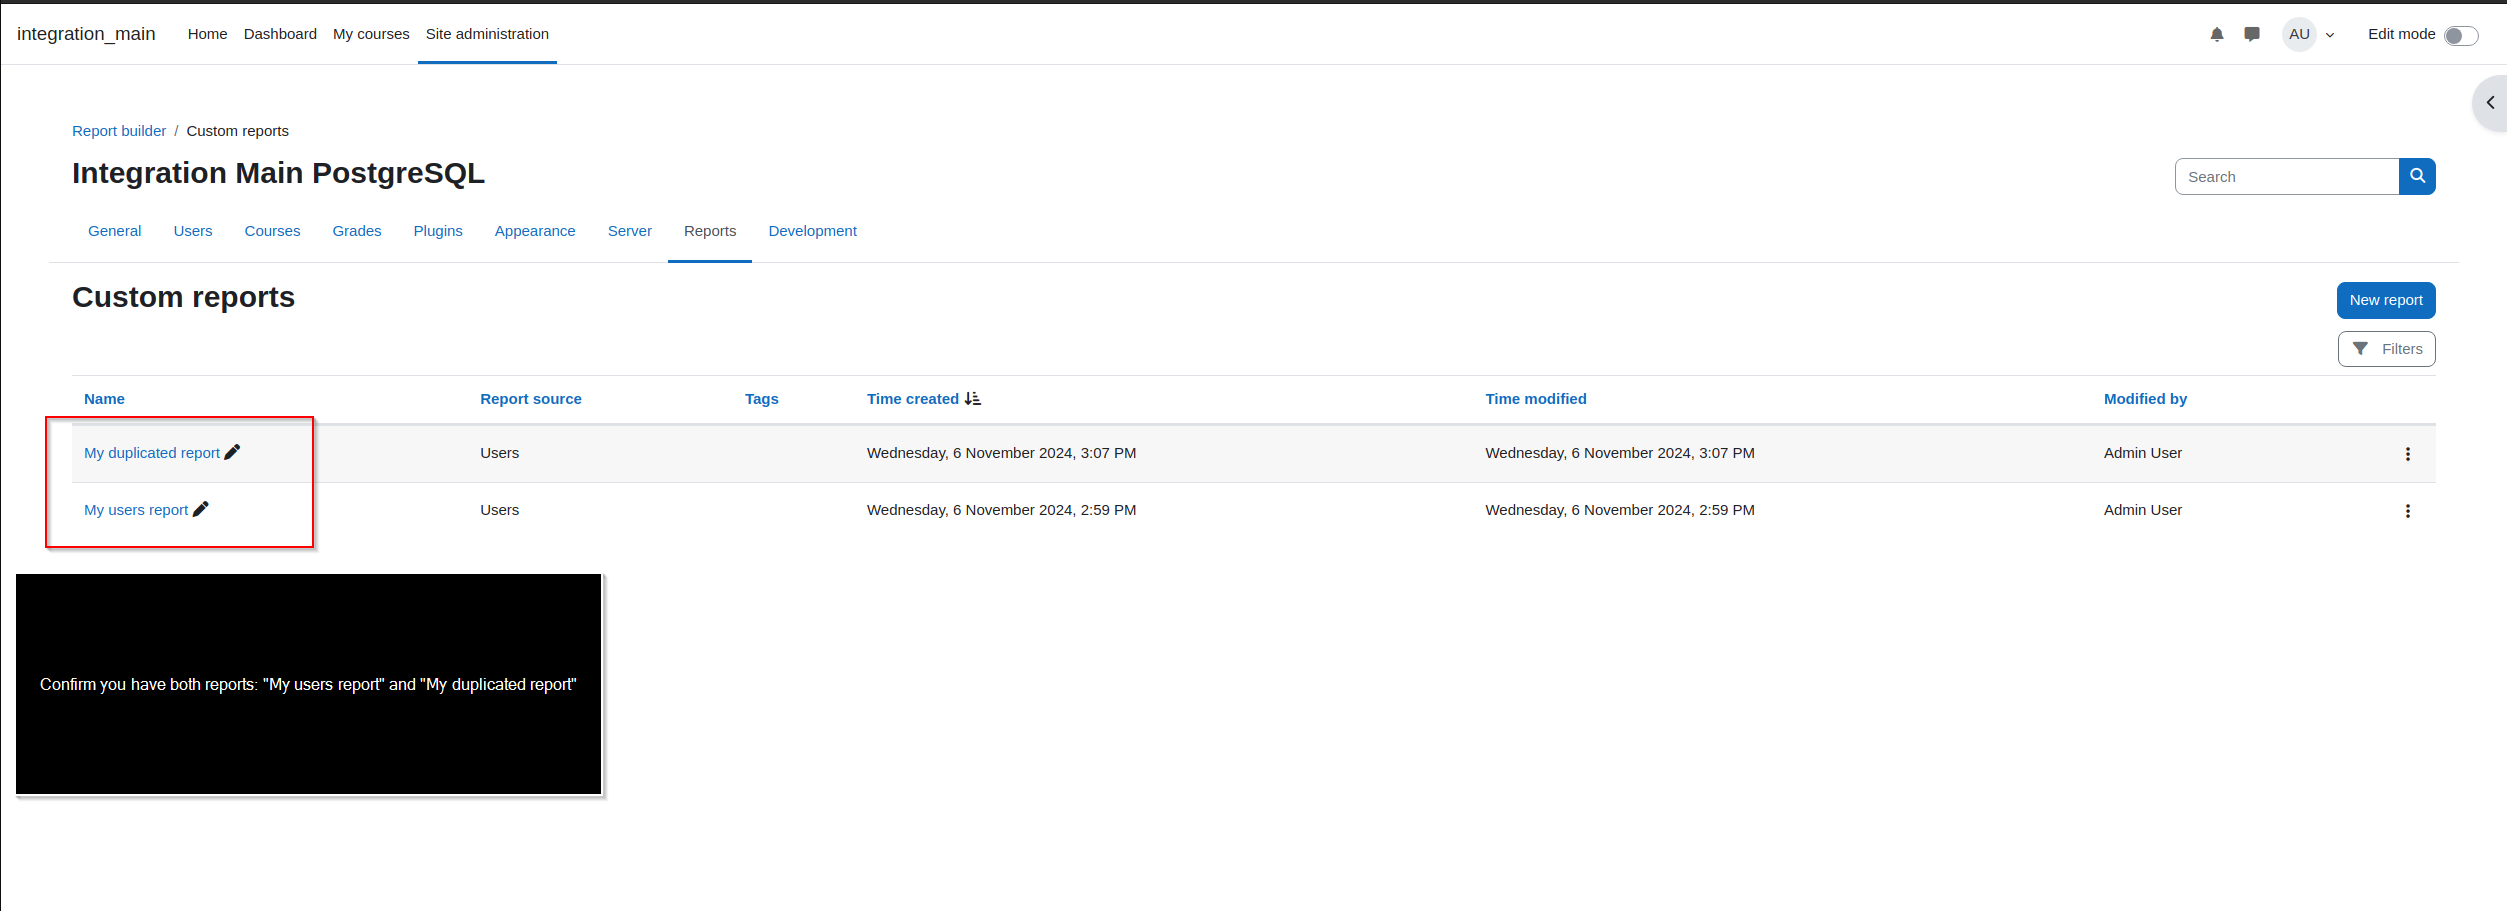
Task: Sort by the Report source column header
Action: pos(531,399)
